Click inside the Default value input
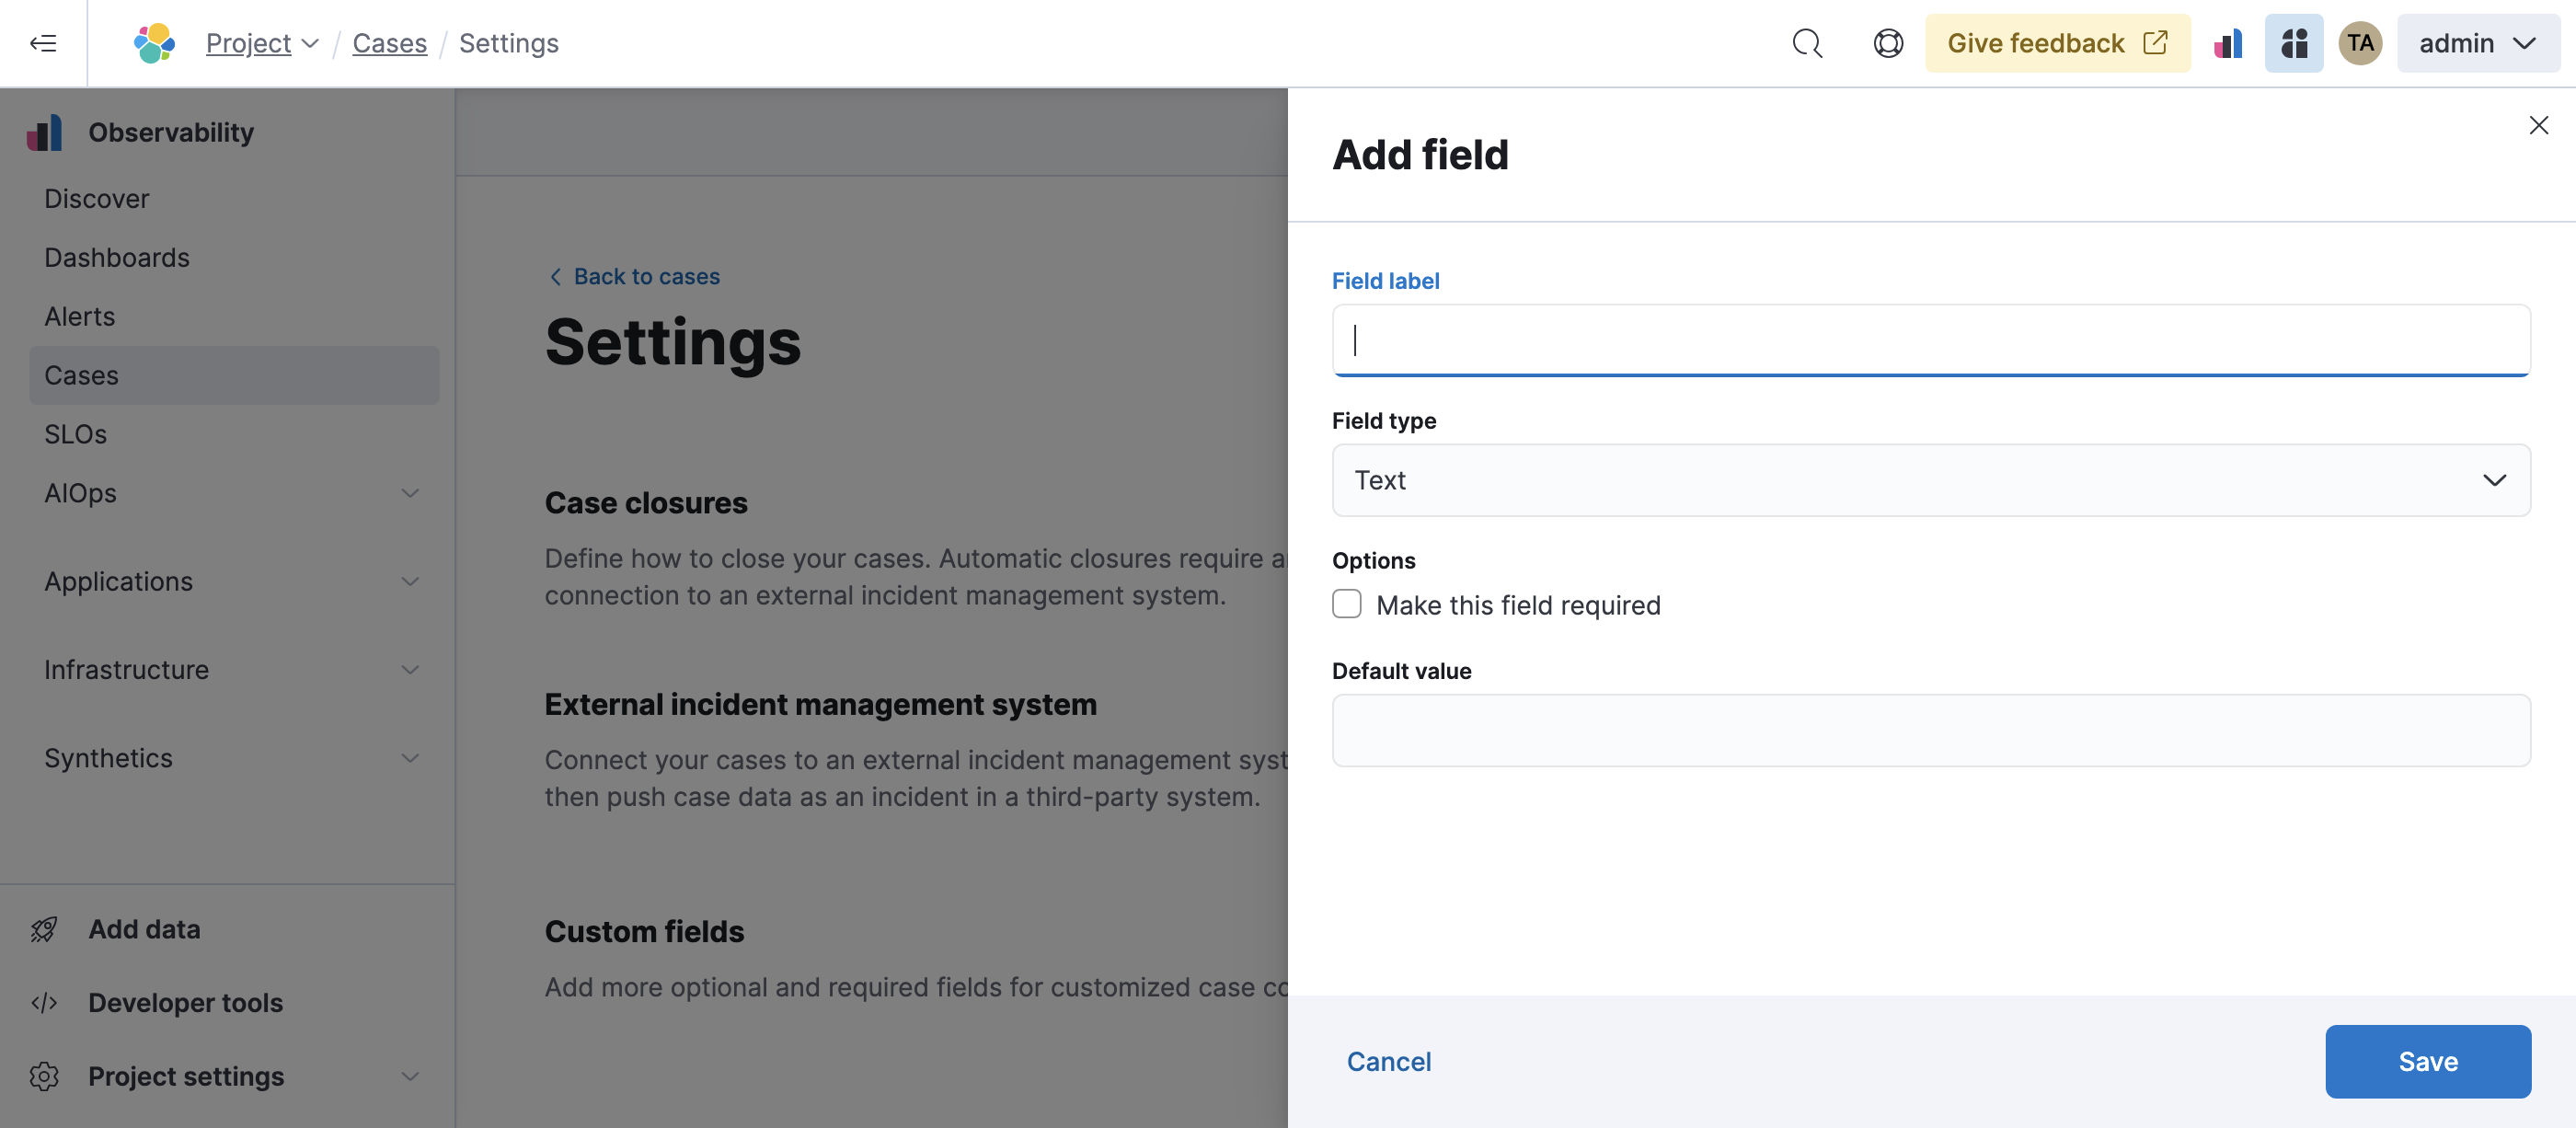 [1929, 731]
